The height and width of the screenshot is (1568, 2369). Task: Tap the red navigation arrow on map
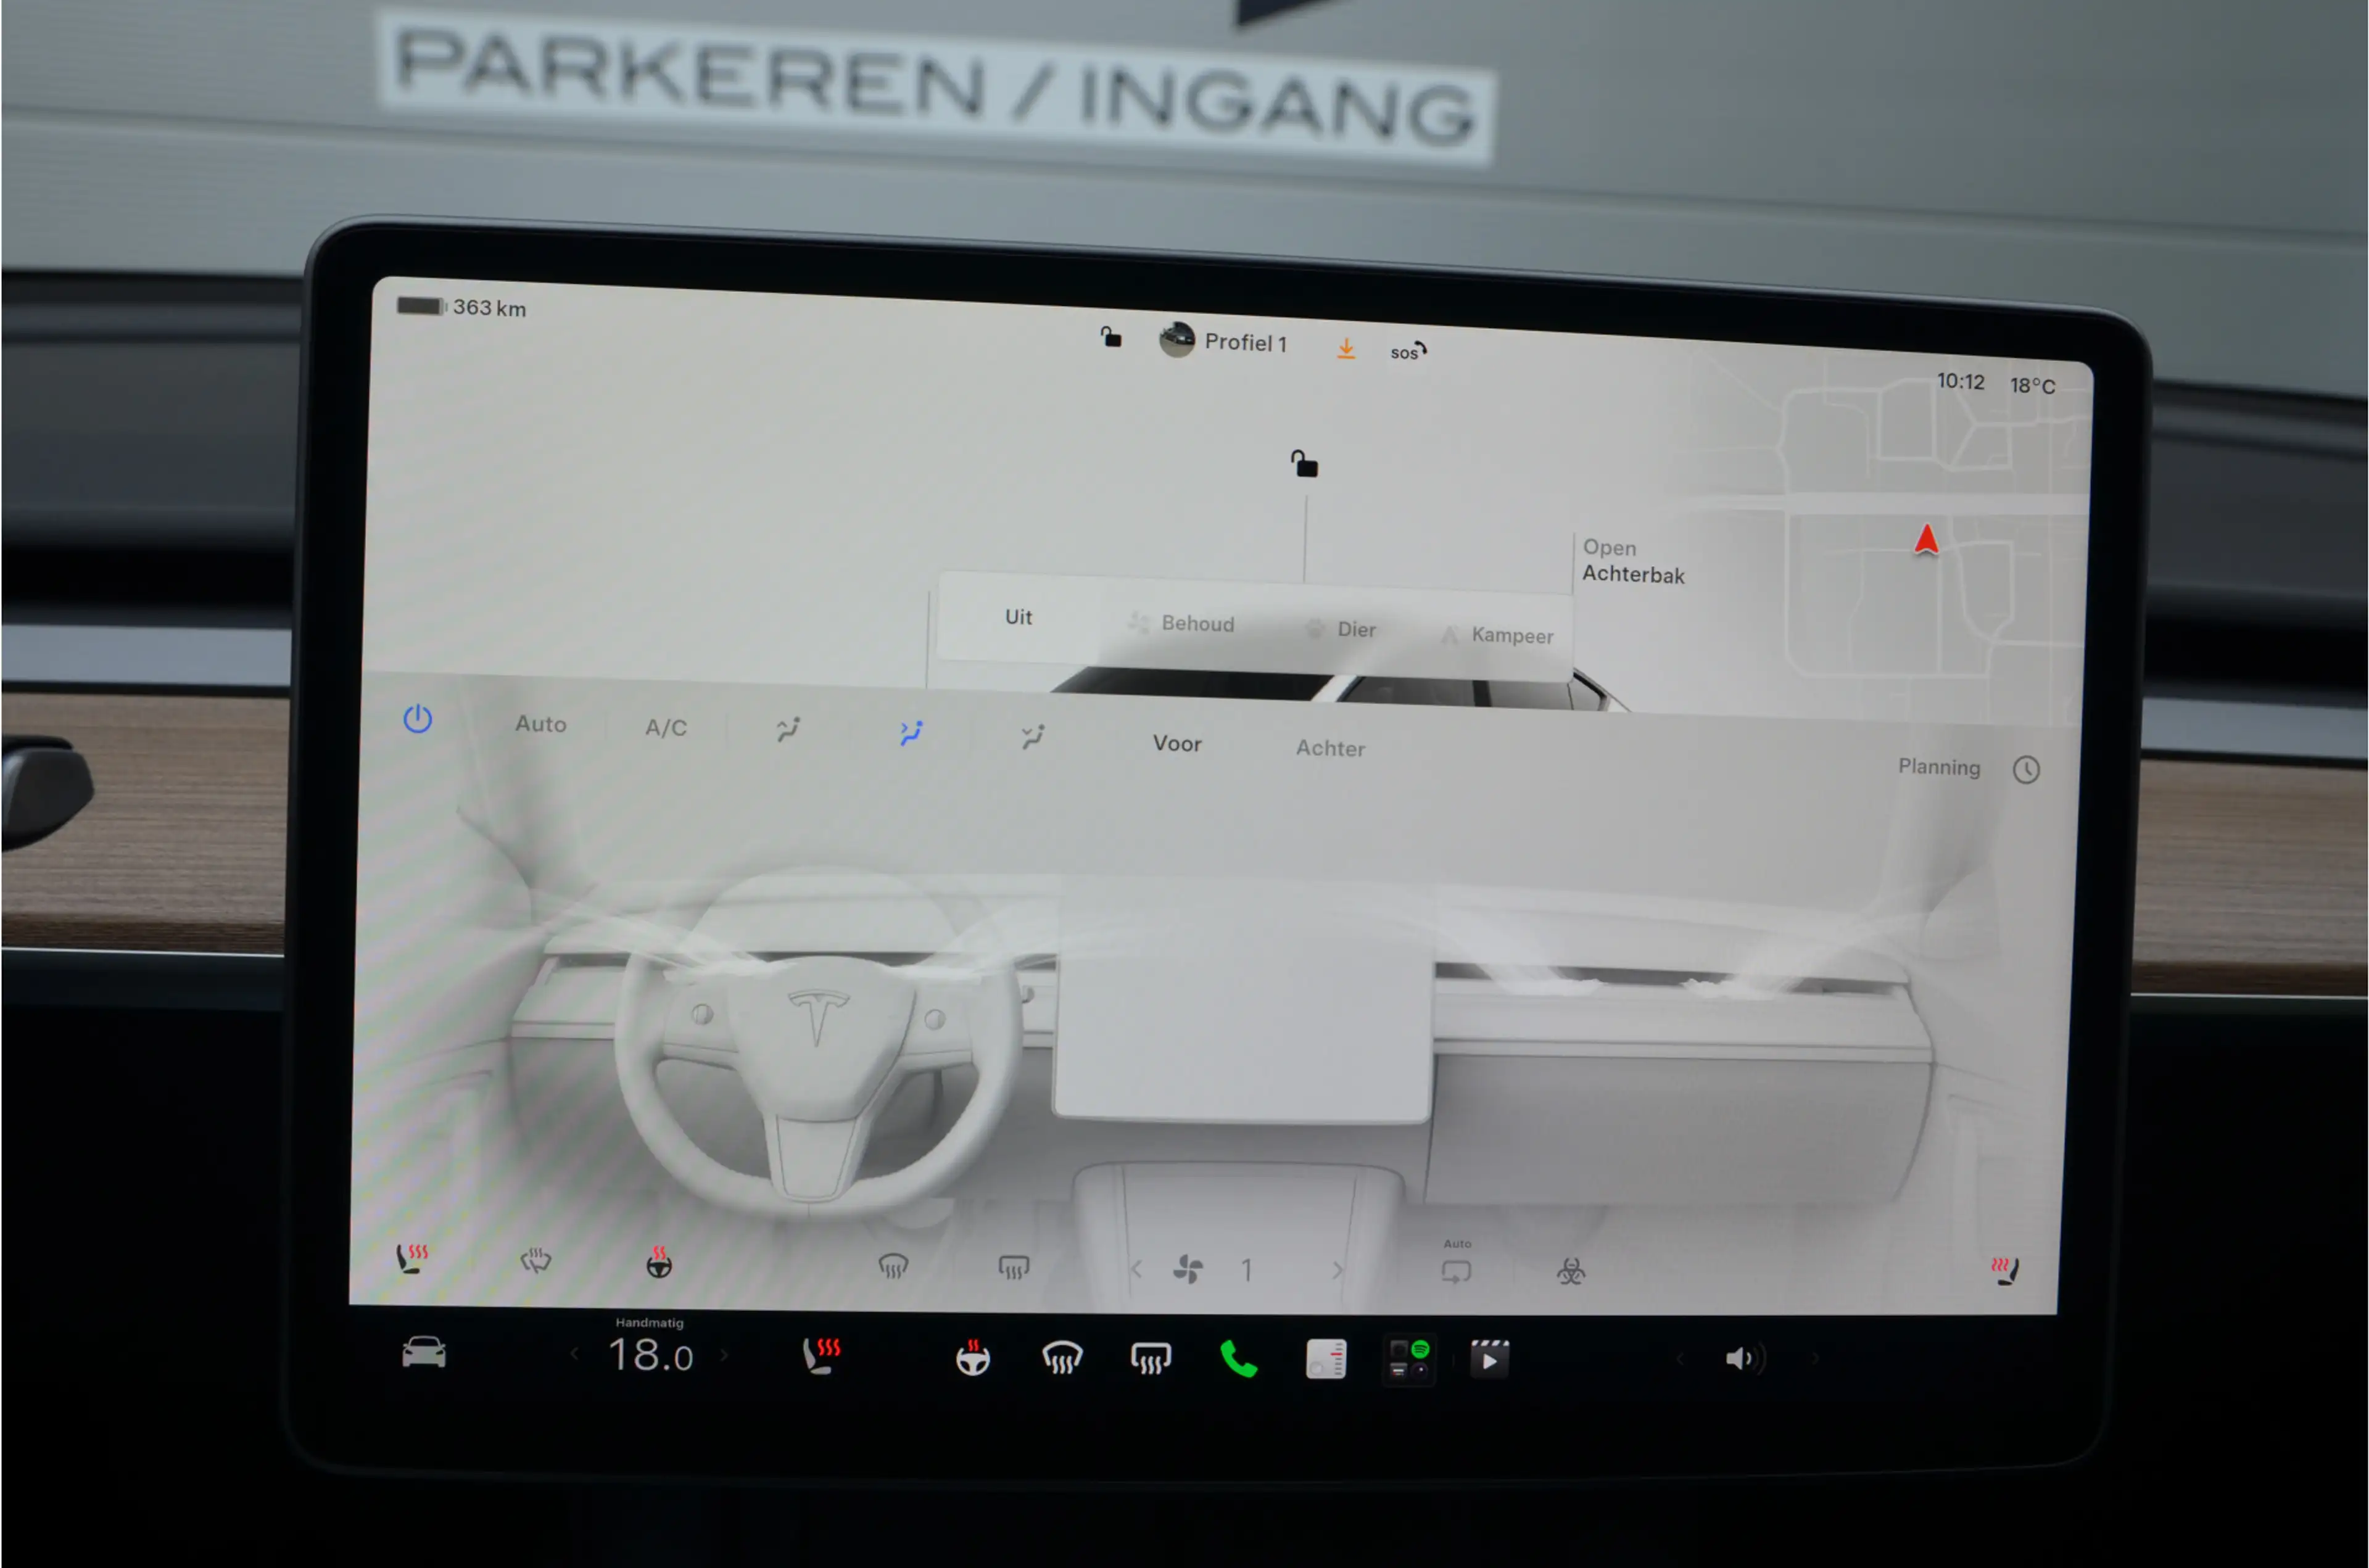coord(1926,539)
